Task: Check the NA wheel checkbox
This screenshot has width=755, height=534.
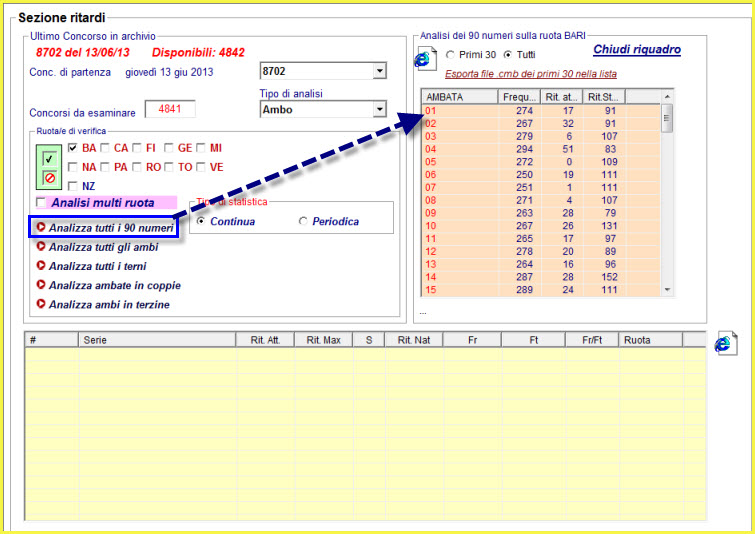Action: [x=73, y=167]
